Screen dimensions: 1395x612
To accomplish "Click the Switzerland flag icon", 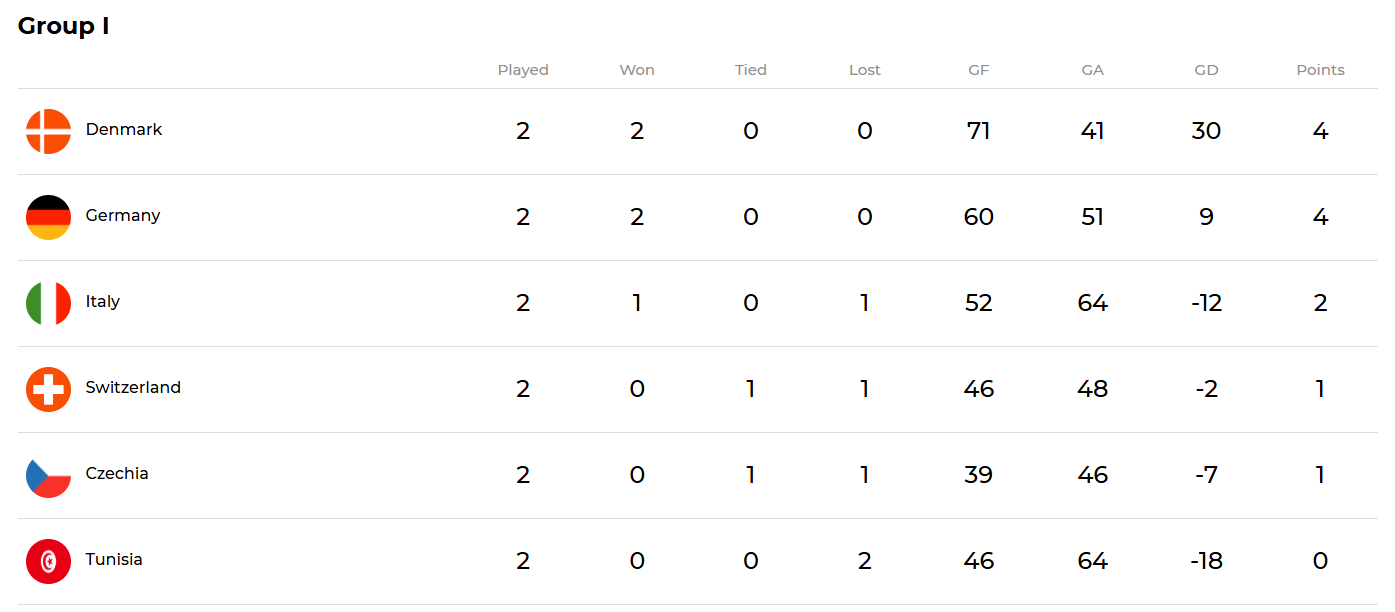I will [x=48, y=389].
